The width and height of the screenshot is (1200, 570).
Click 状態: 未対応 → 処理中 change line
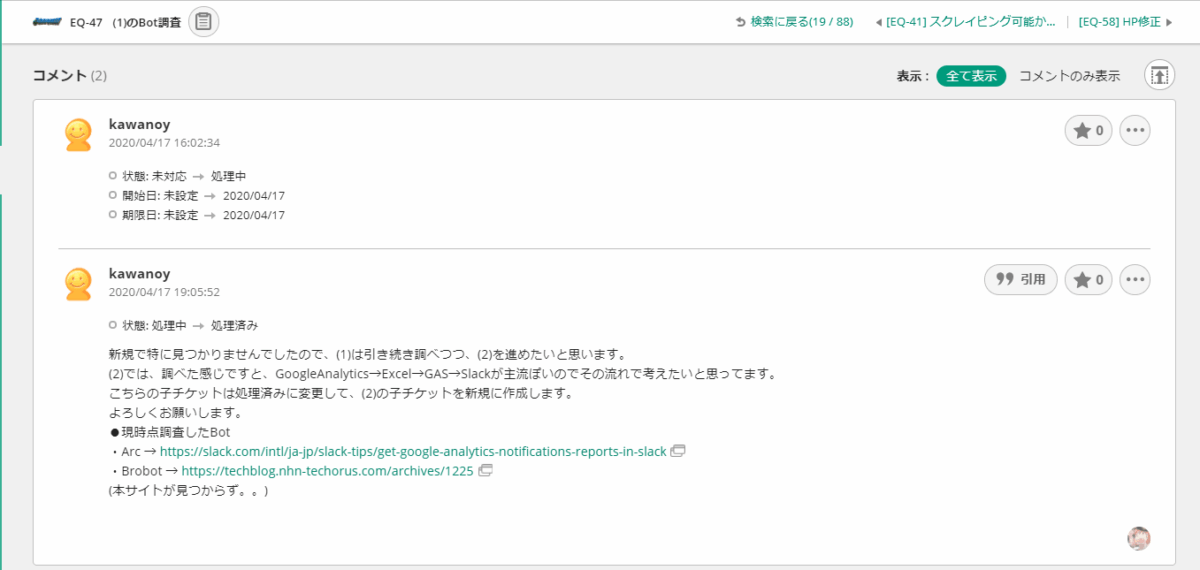click(177, 176)
